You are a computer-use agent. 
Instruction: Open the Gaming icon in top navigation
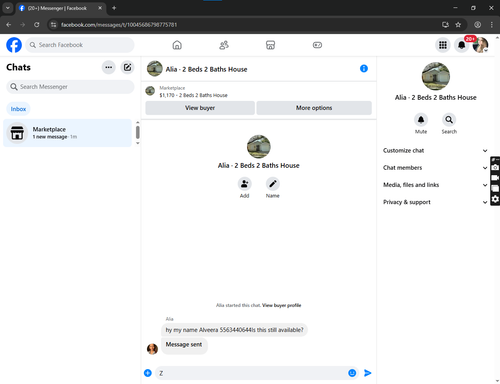click(x=317, y=45)
